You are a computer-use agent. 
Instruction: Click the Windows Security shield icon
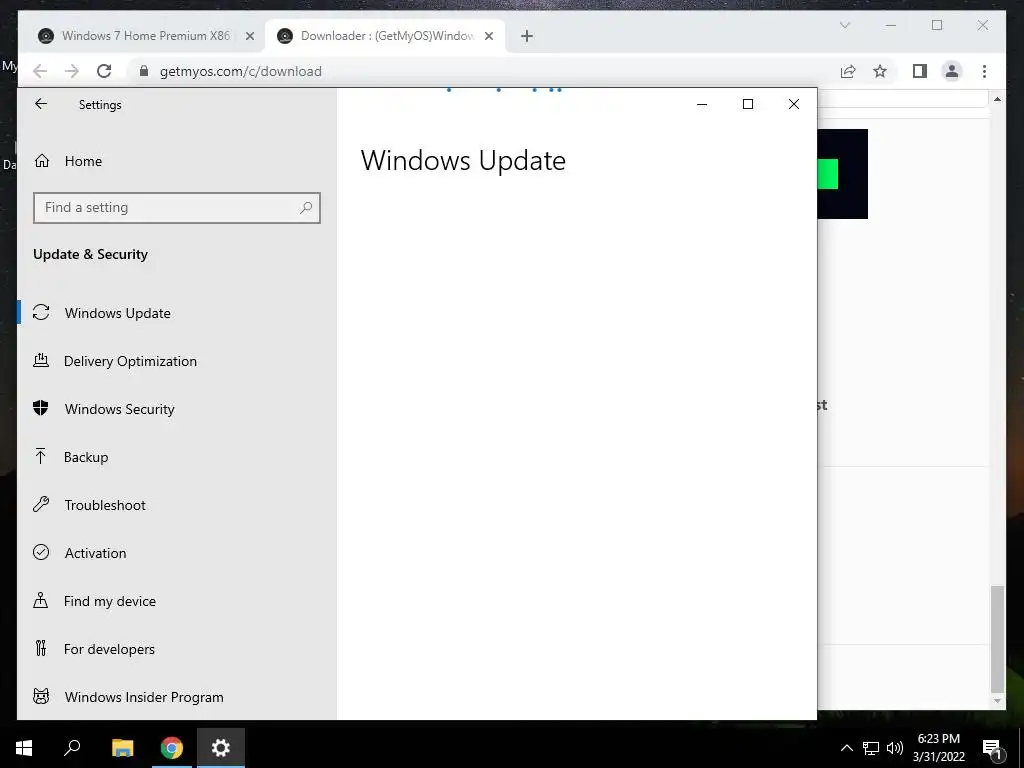point(40,408)
